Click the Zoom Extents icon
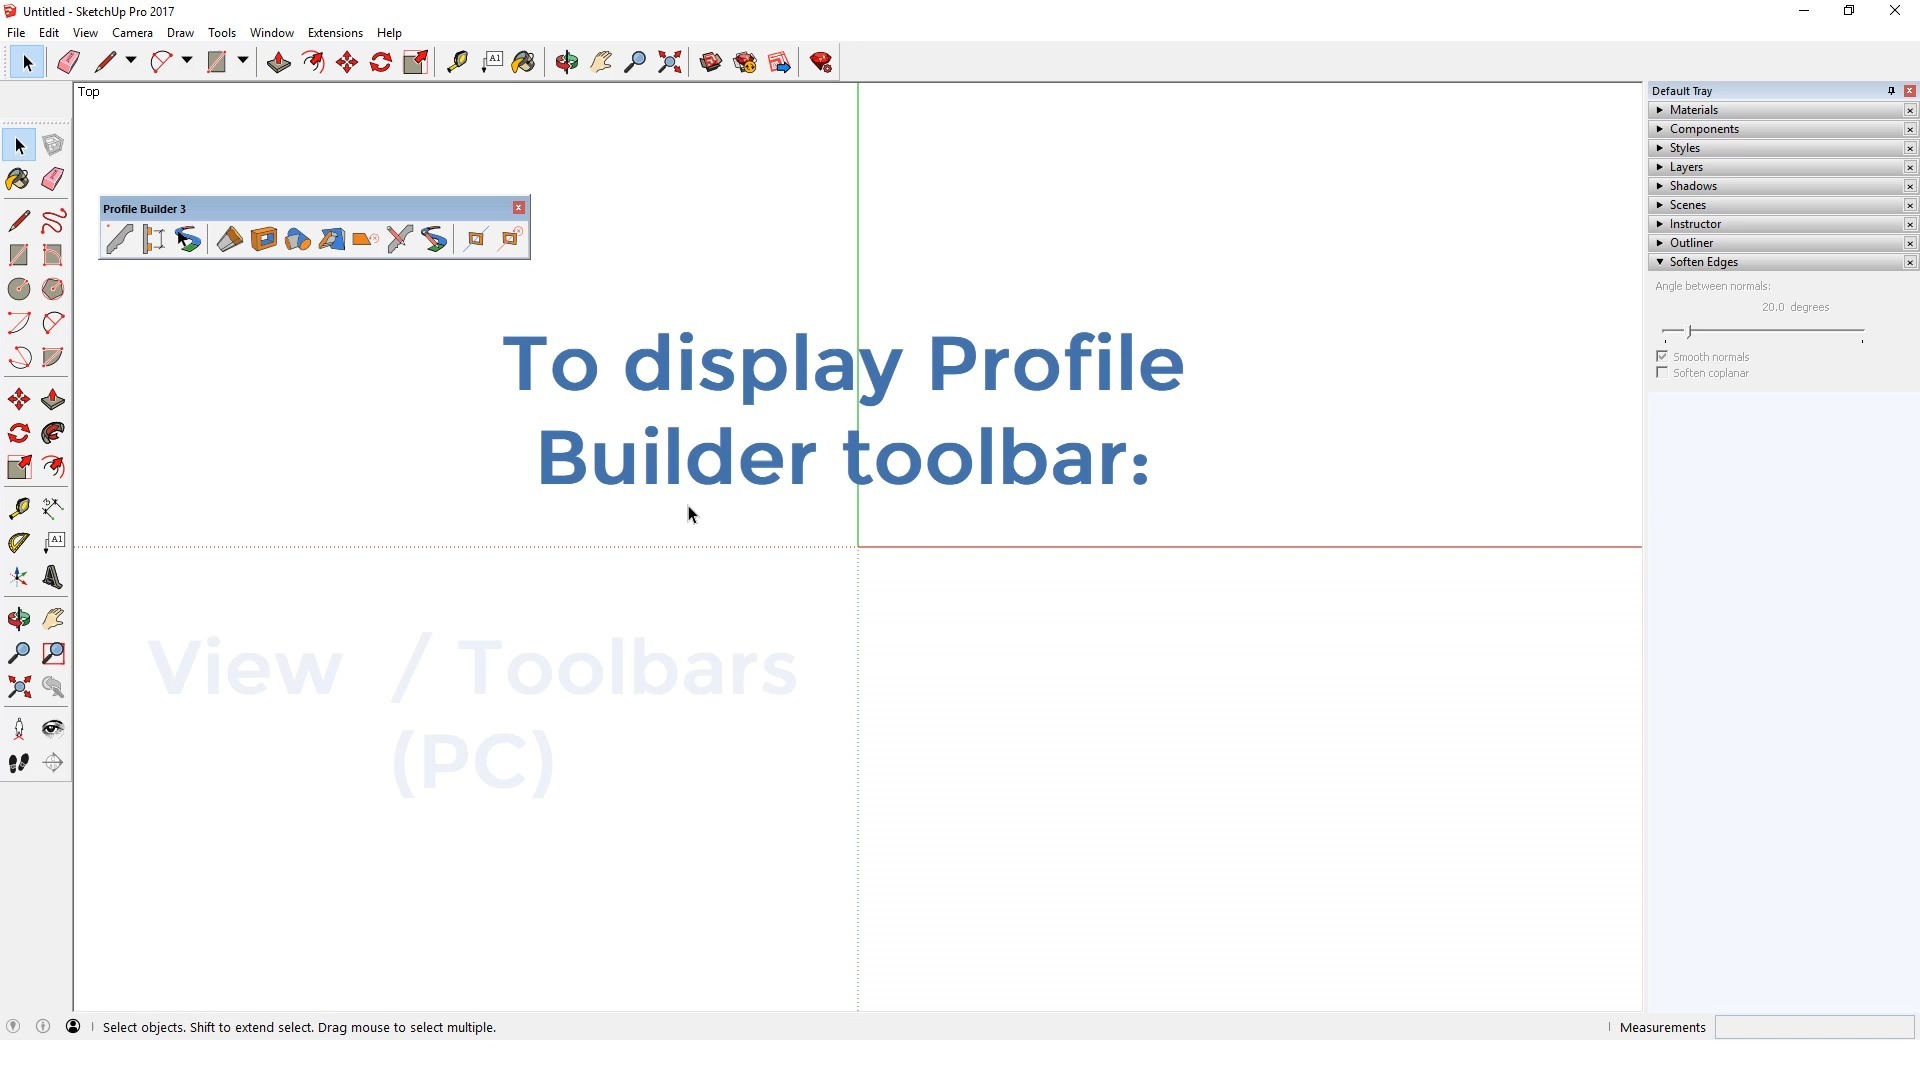The width and height of the screenshot is (1920, 1080). pyautogui.click(x=669, y=61)
